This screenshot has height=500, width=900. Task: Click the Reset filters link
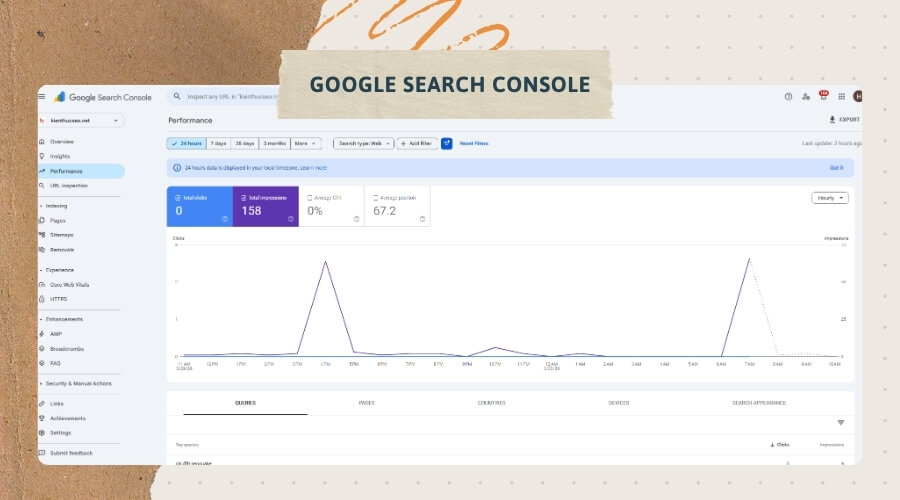pos(474,144)
